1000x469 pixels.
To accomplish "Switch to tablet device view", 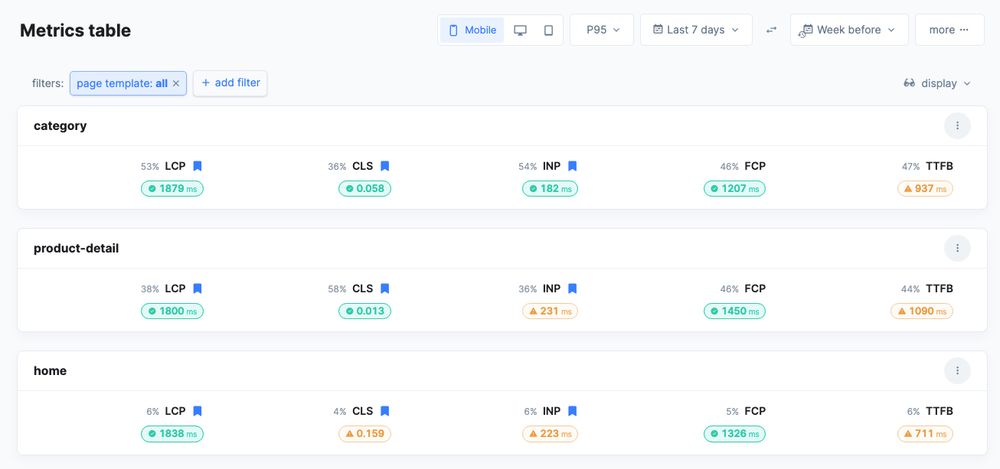I will [548, 30].
